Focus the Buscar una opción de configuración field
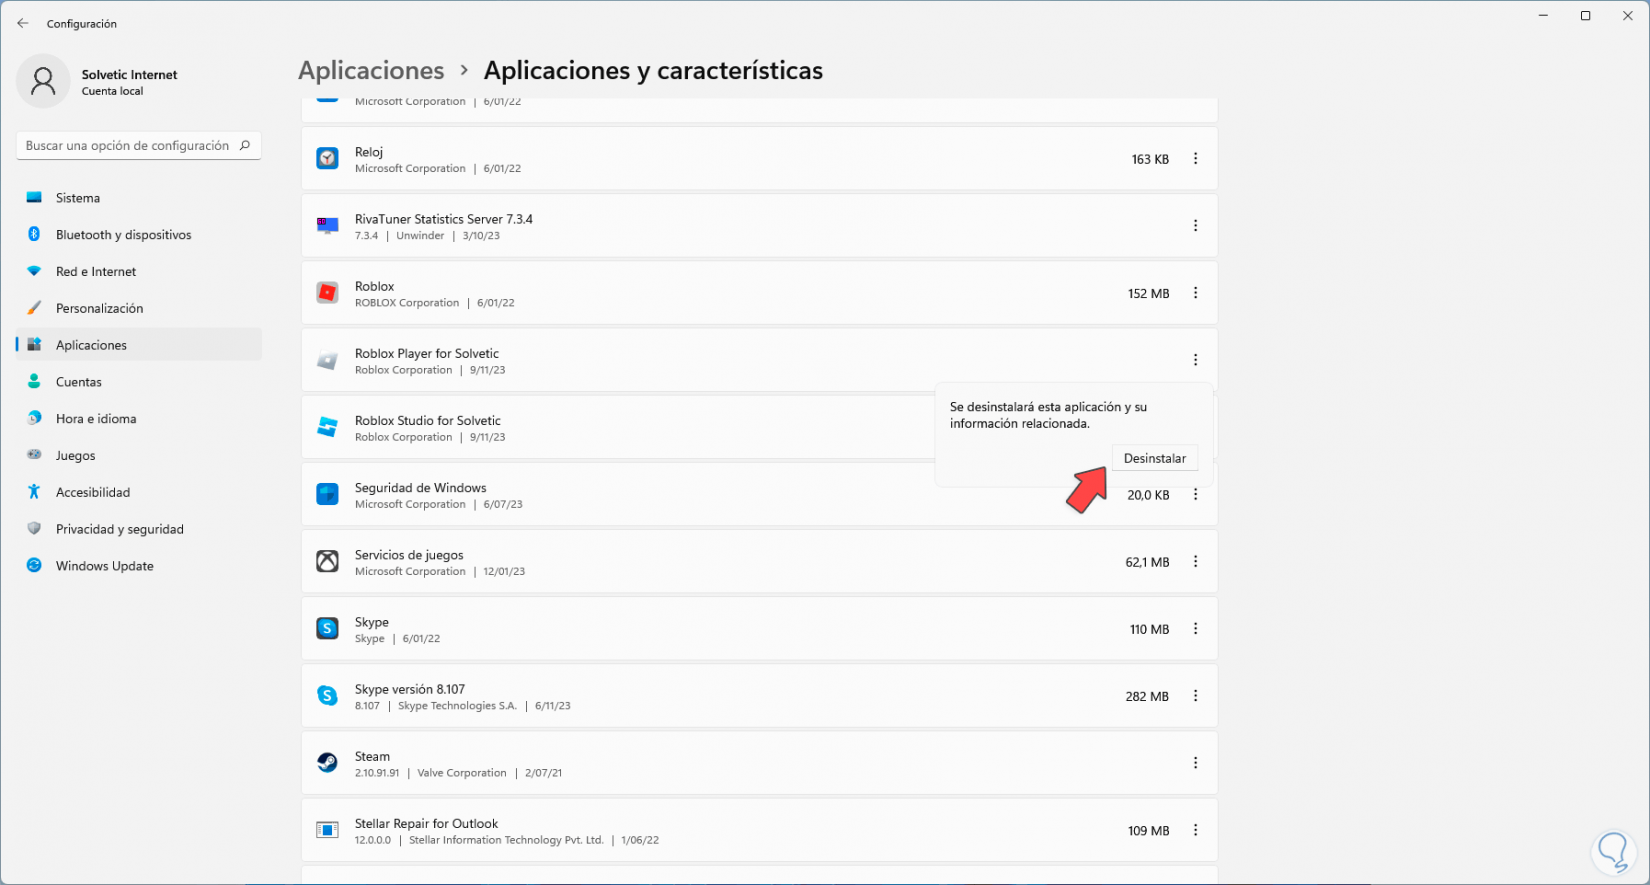Screen dimensions: 1650x885 [127, 145]
